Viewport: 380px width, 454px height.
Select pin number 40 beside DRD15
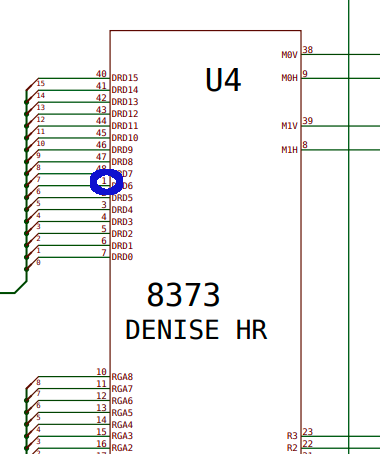click(101, 74)
